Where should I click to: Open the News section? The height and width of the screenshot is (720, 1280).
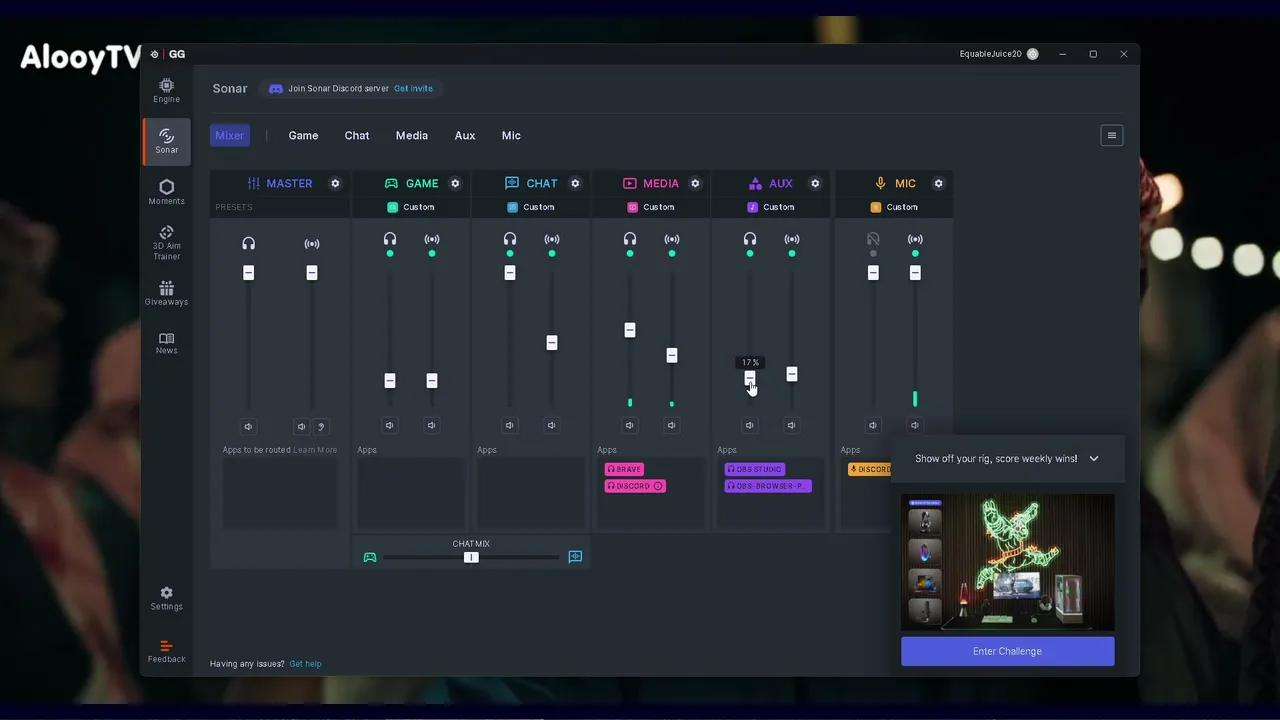(166, 343)
